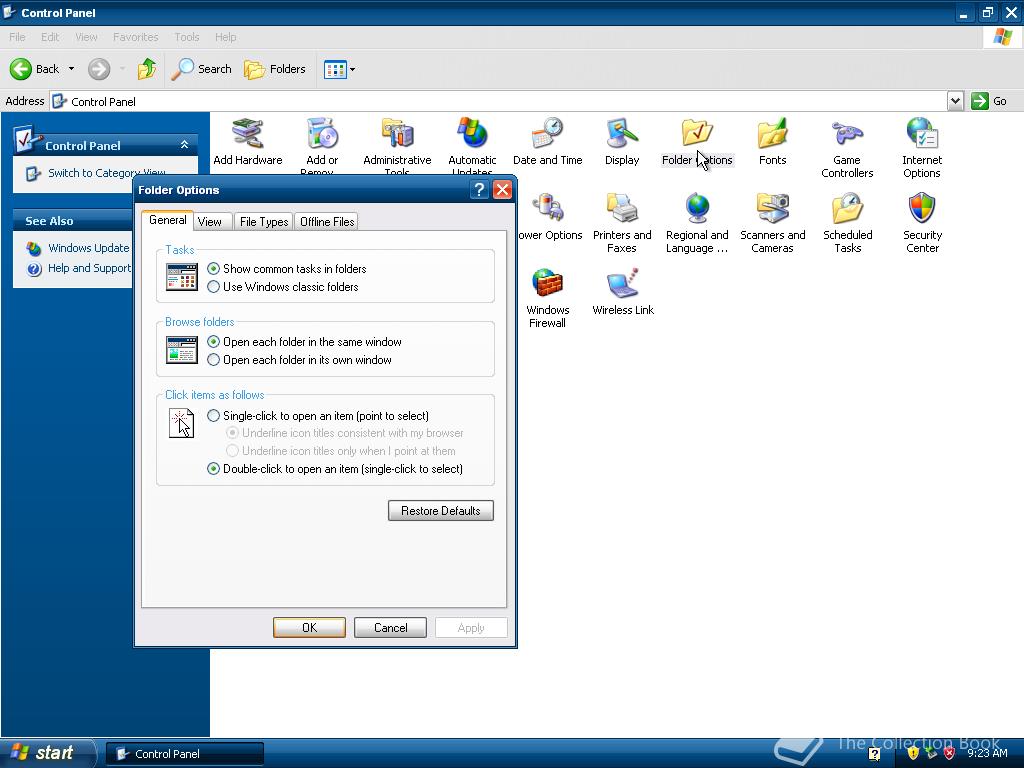Viewport: 1024px width, 768px height.
Task: Click the Folder Options help question button
Action: coord(479,190)
